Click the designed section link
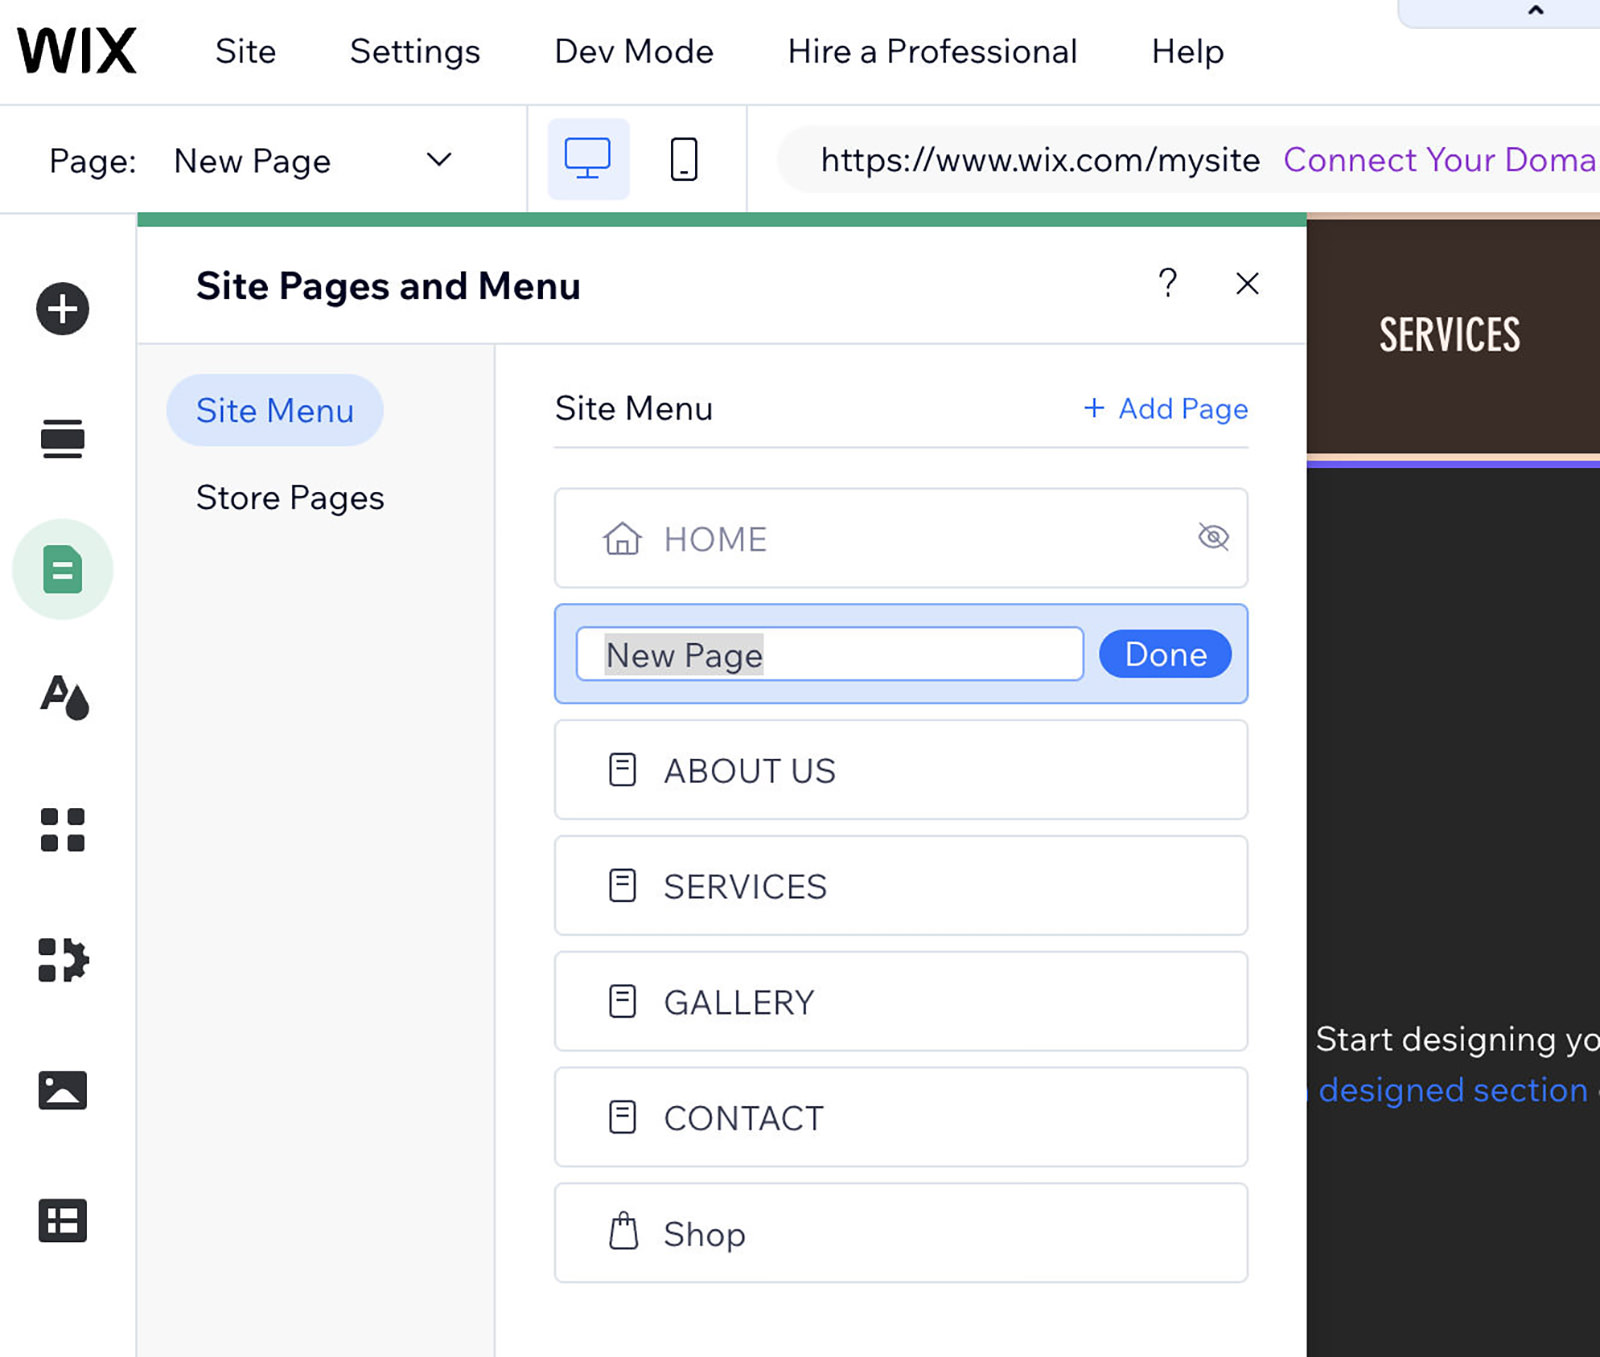 coord(1453,1089)
